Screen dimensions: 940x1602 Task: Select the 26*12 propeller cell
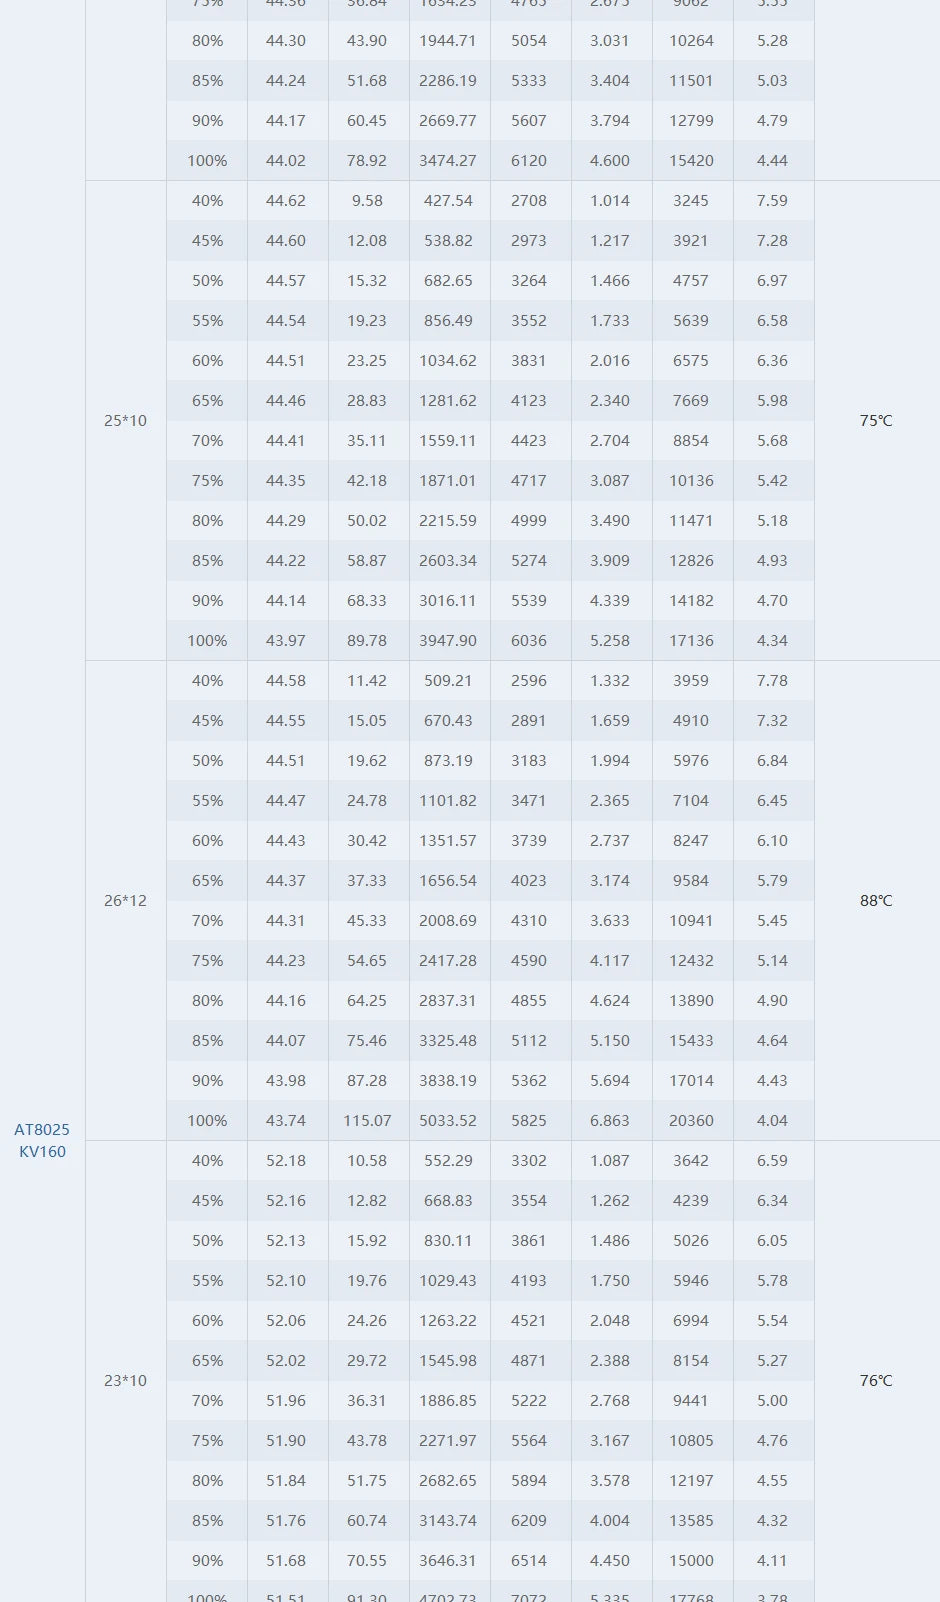tap(125, 901)
